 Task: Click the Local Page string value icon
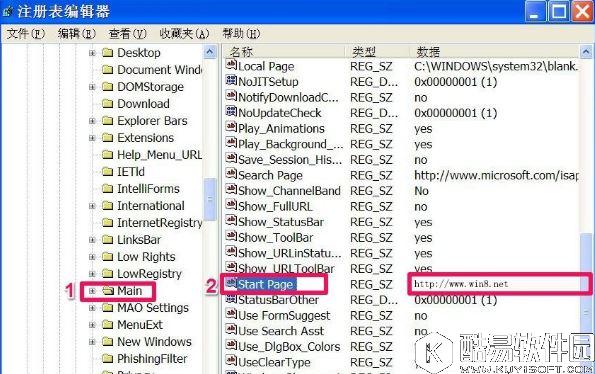click(x=231, y=65)
